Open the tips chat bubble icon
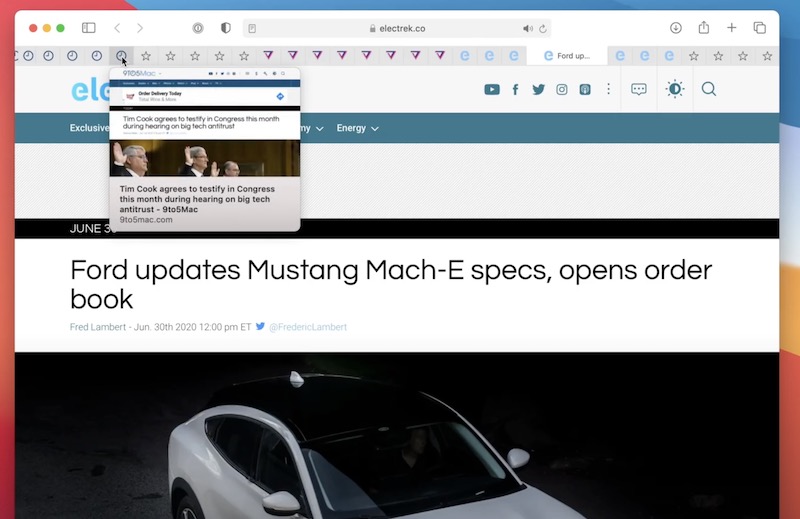 (x=639, y=89)
